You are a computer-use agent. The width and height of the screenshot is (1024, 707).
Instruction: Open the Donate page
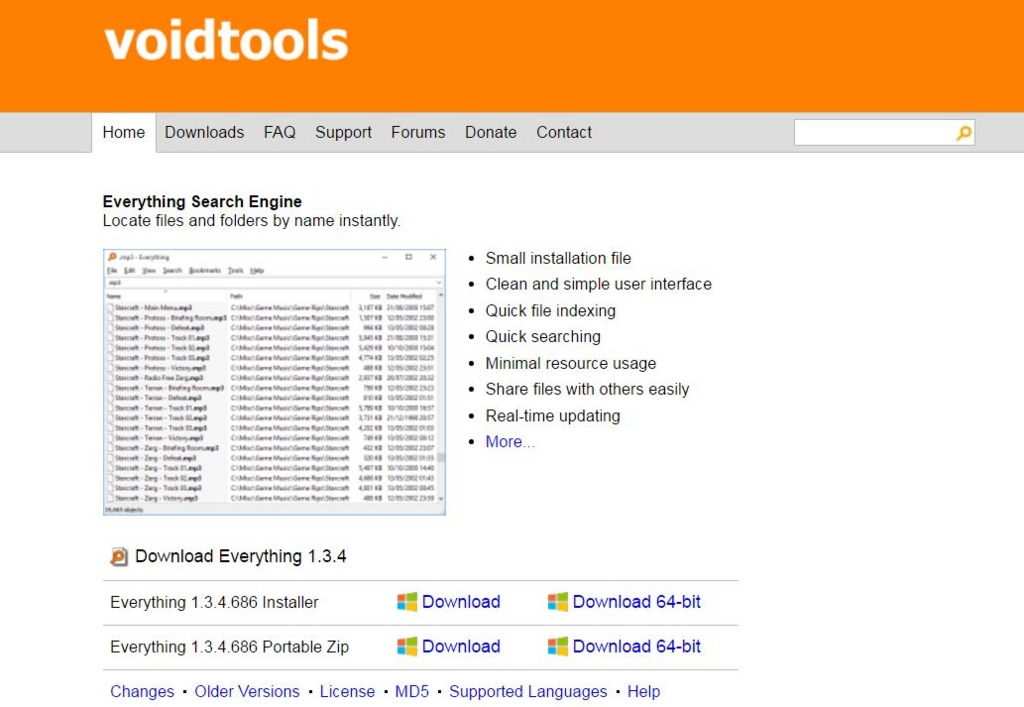pyautogui.click(x=490, y=133)
